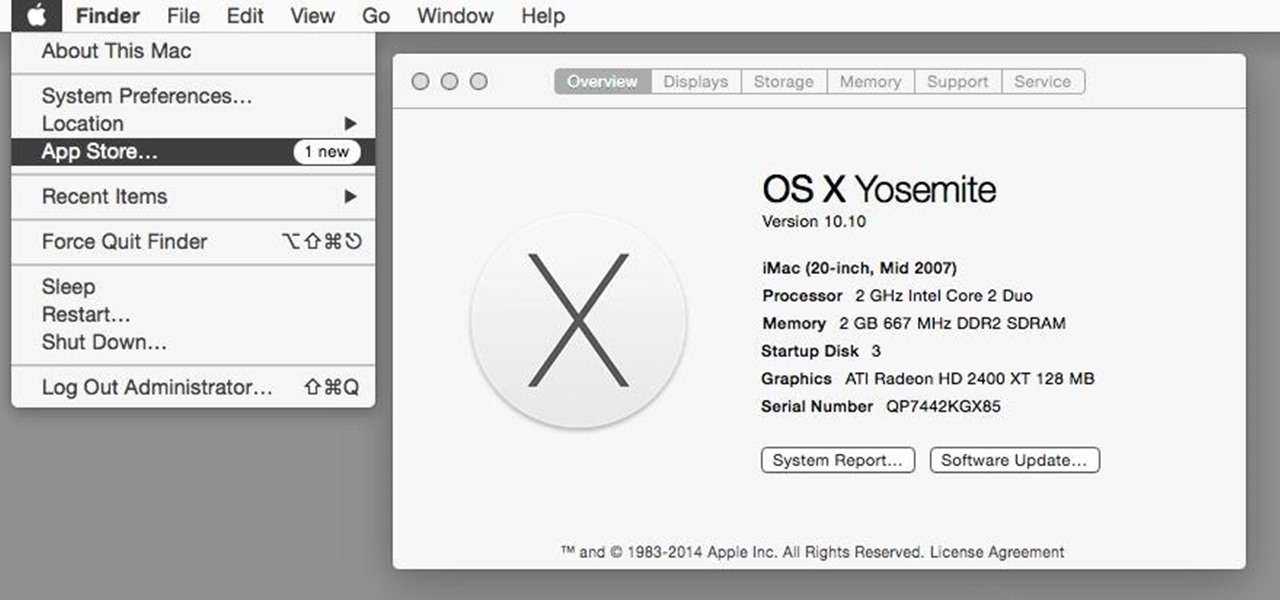This screenshot has height=600, width=1280.
Task: Click the OS X Yosemite X logo
Action: pyautogui.click(x=578, y=320)
